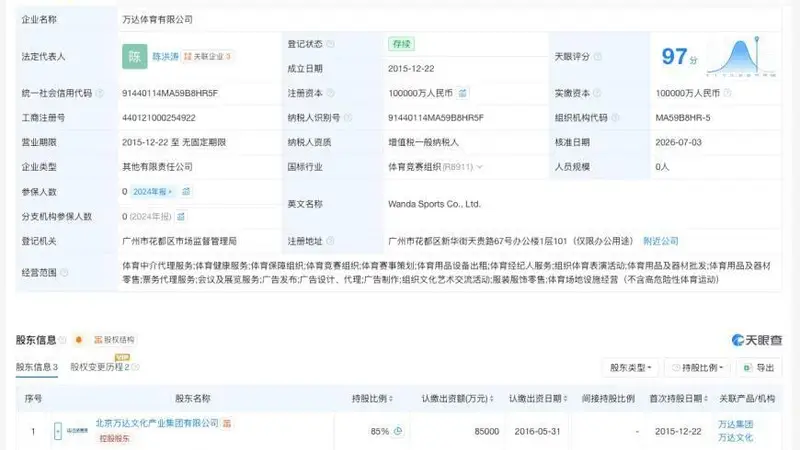Image resolution: width=800 pixels, height=450 pixels.
Task: Click the orange dot icon beside 股东信息
Action: click(79, 340)
